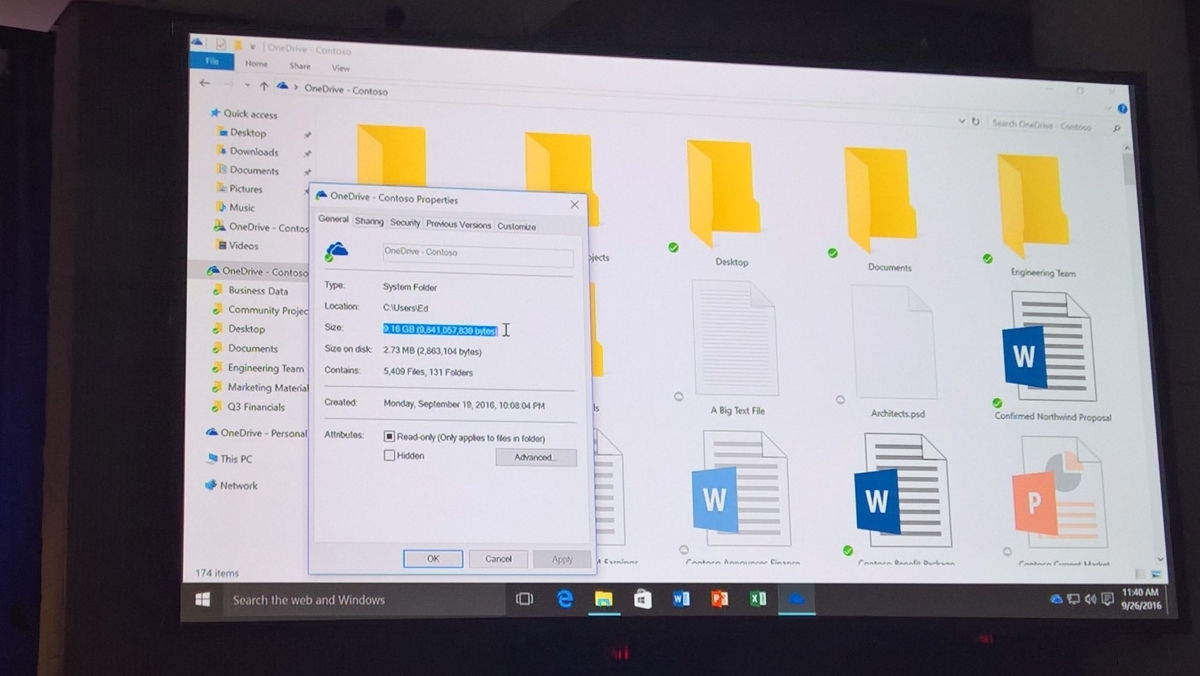Image resolution: width=1200 pixels, height=676 pixels.
Task: Click the Advanced... button
Action: click(x=535, y=458)
